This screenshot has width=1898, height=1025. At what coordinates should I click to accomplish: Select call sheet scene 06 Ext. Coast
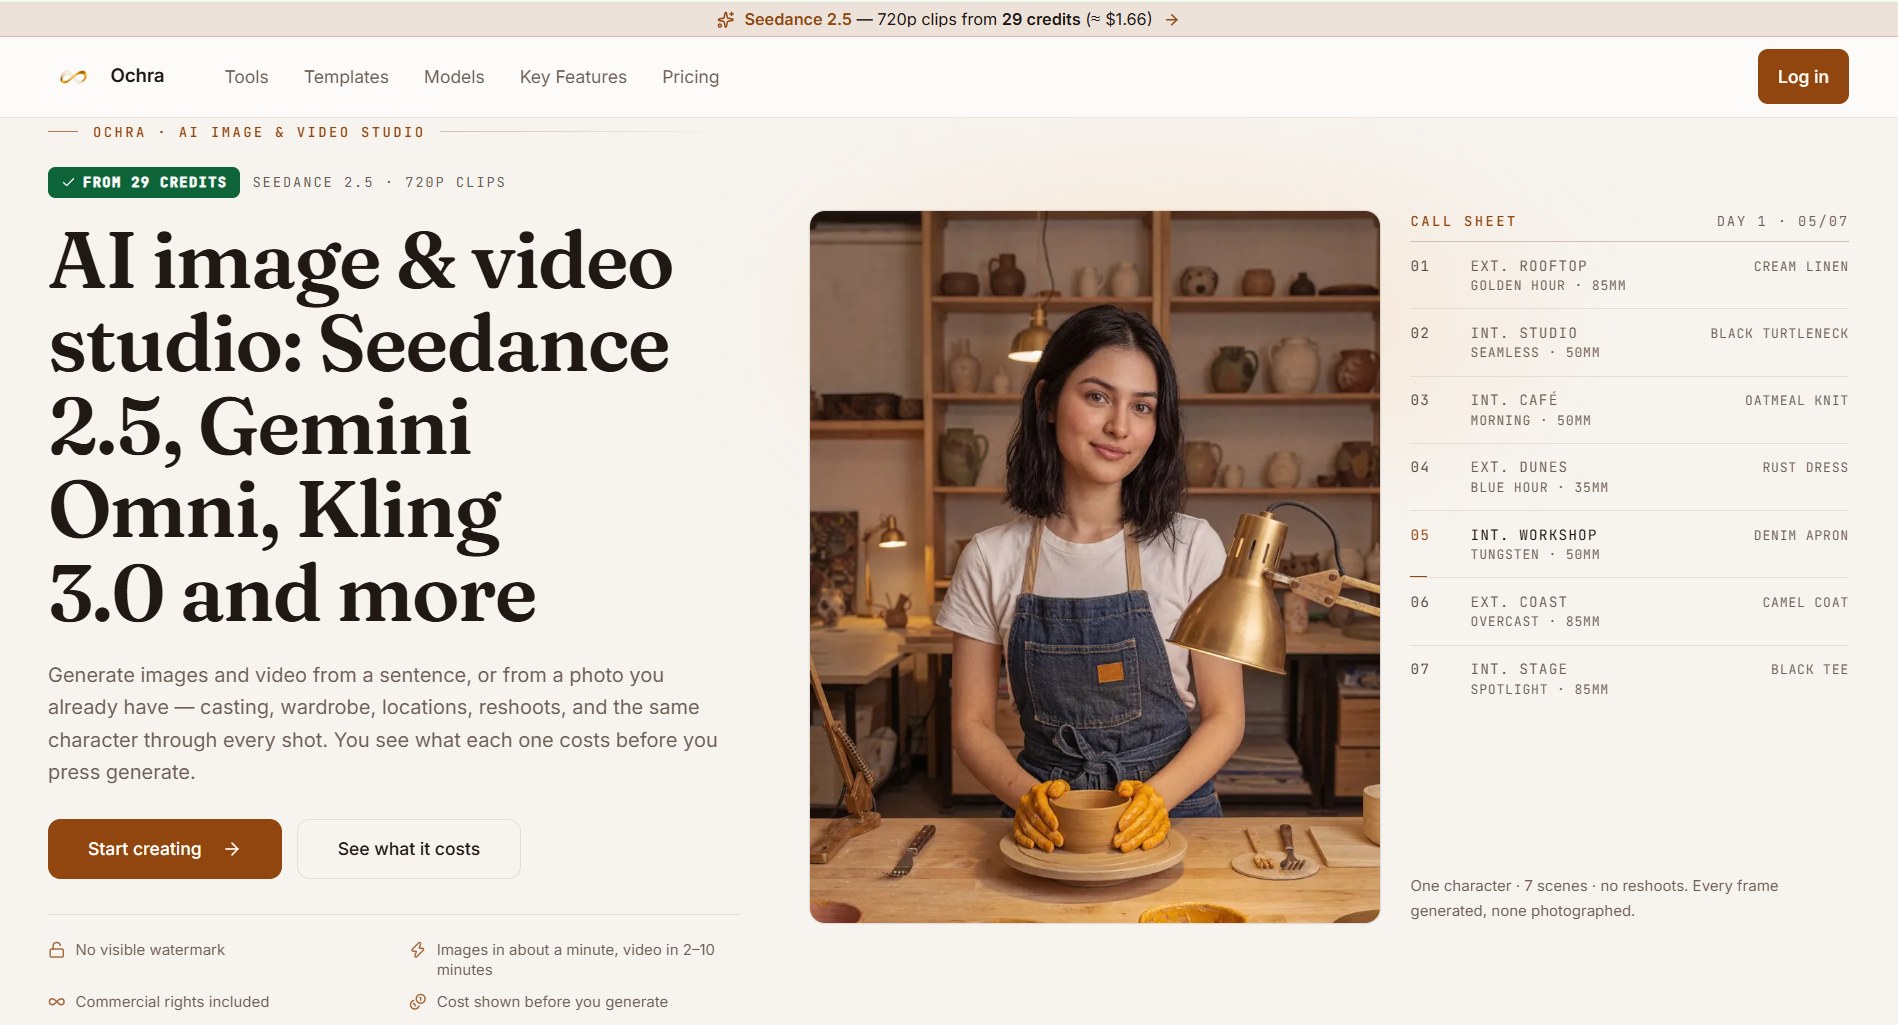(x=1629, y=612)
